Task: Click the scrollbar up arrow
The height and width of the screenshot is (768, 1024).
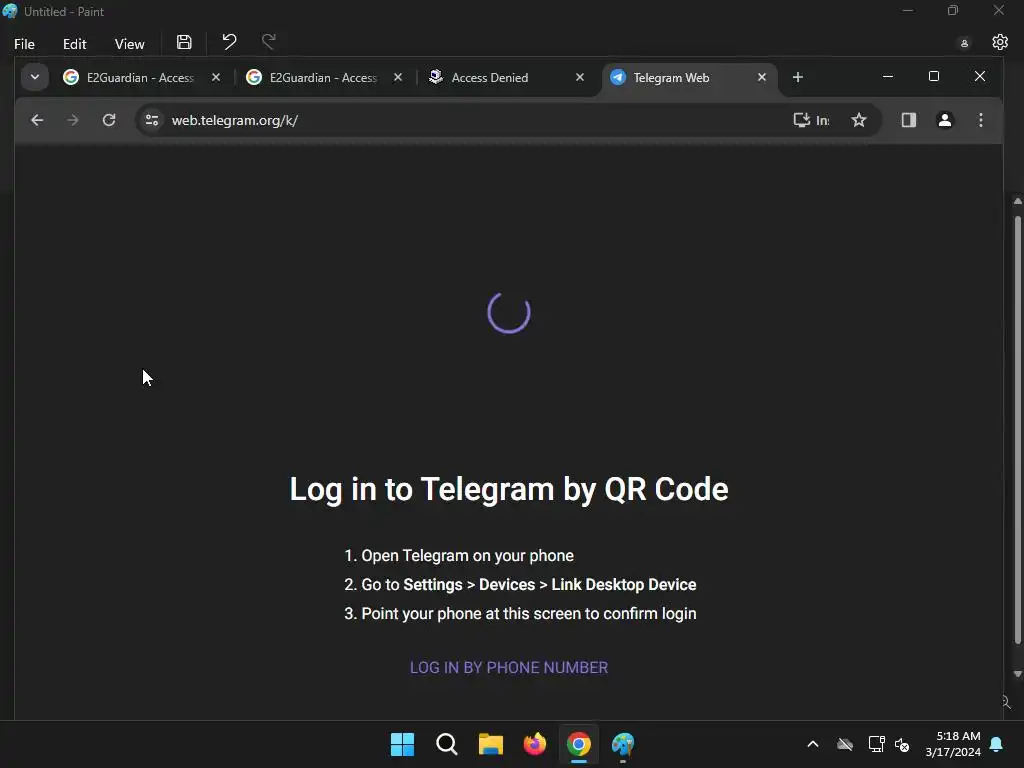Action: tap(1017, 202)
